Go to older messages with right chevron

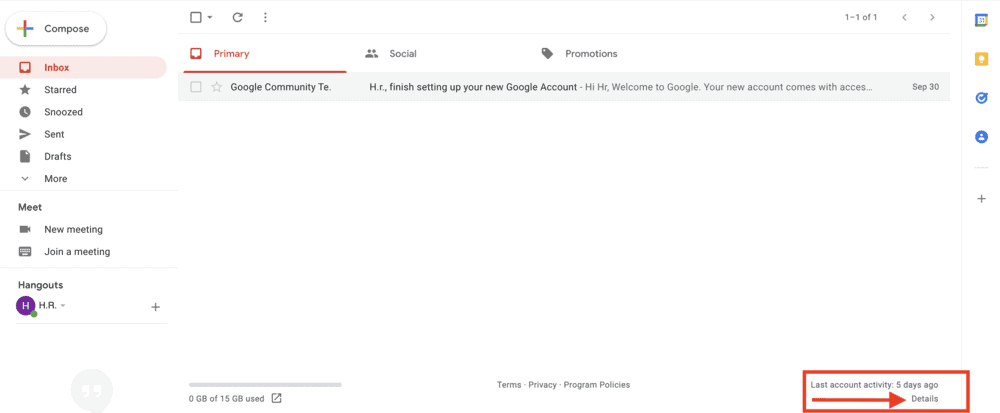coord(932,17)
